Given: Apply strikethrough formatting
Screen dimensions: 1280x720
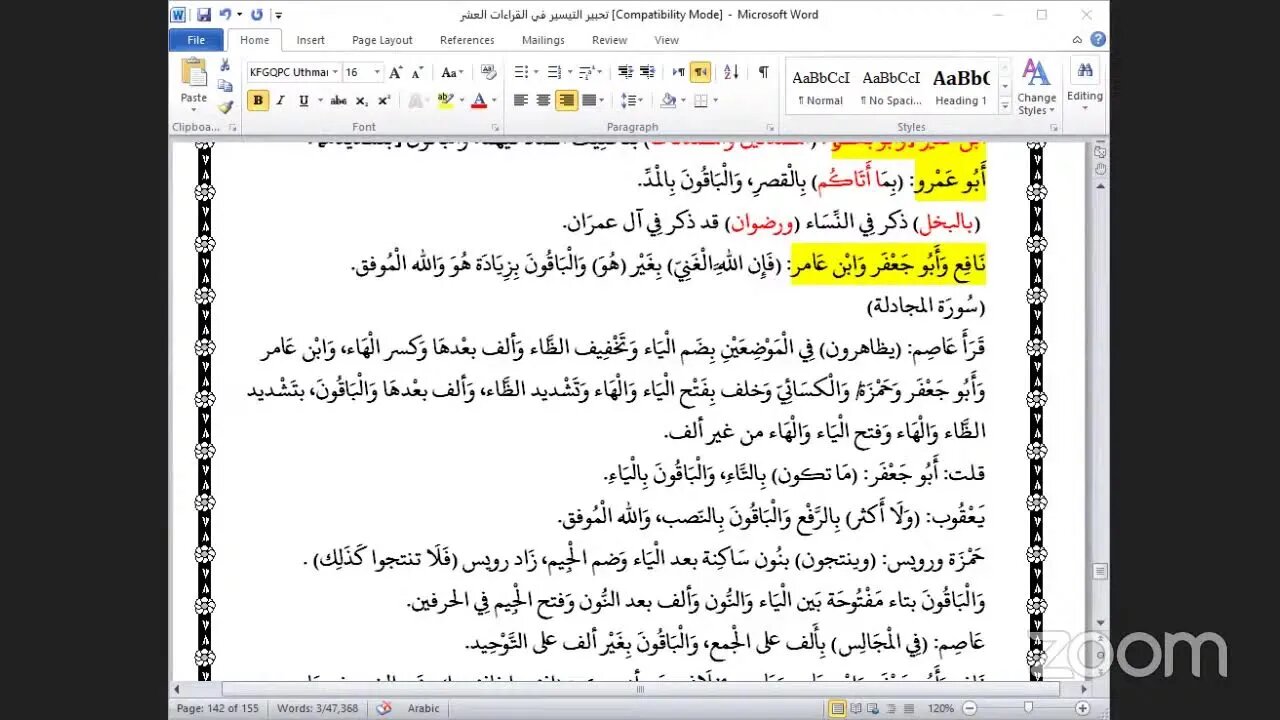Looking at the screenshot, I should (338, 100).
